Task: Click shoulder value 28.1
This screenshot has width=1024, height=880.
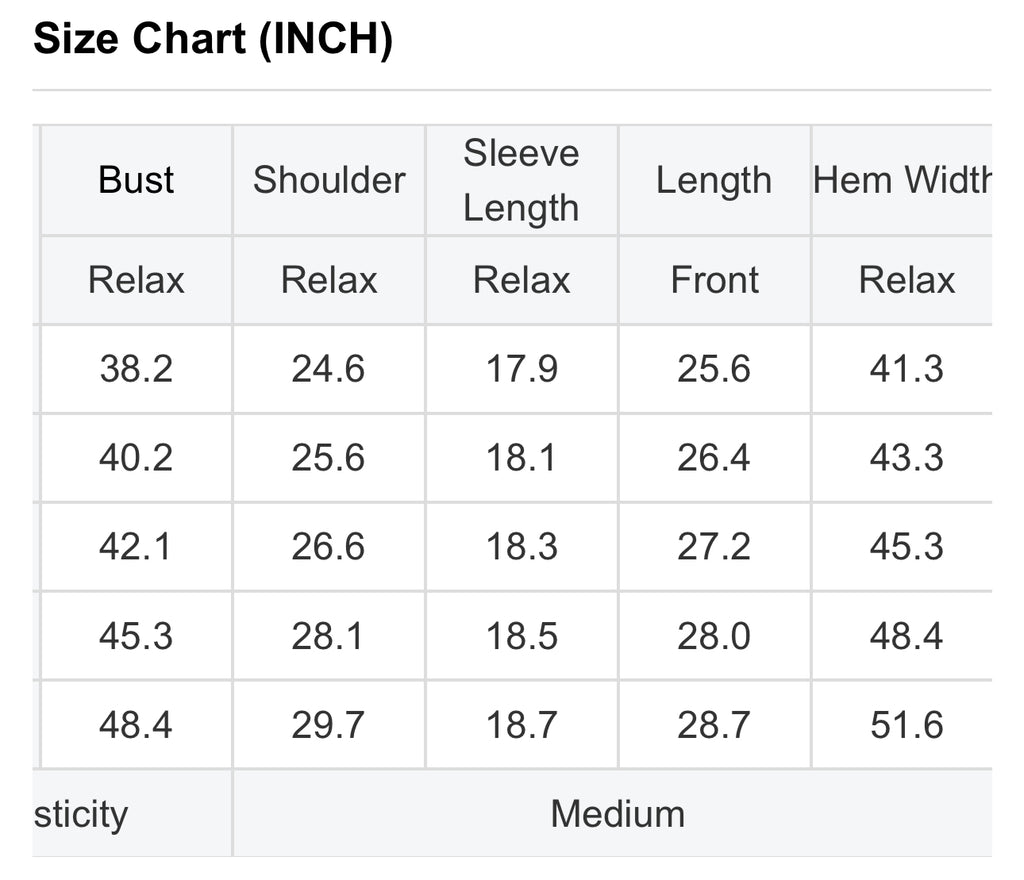Action: click(327, 636)
